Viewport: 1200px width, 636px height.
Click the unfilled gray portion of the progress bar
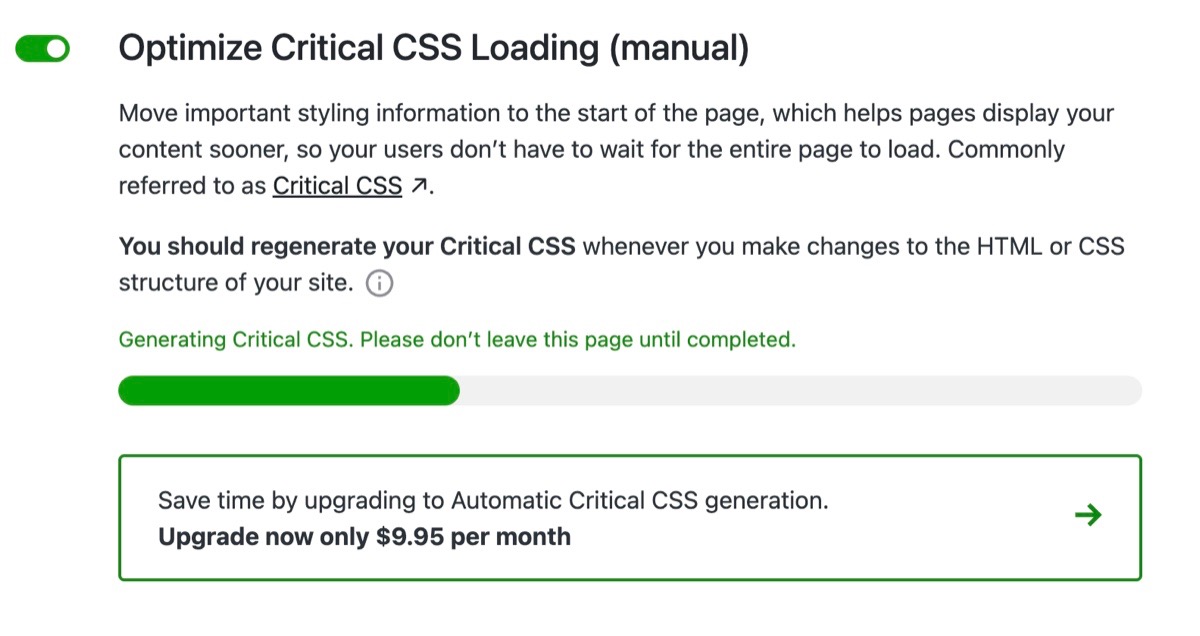(x=800, y=391)
